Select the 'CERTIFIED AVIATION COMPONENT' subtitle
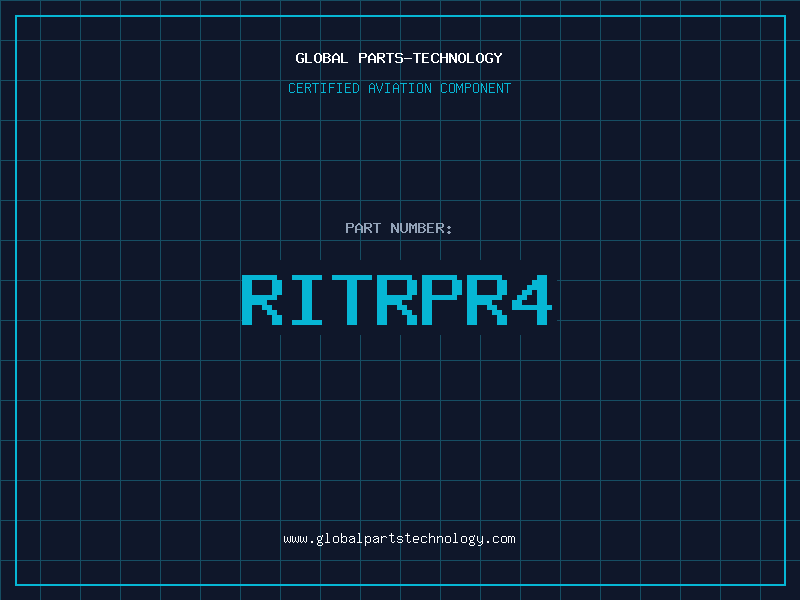Screen dimensions: 800x600 tap(399, 88)
